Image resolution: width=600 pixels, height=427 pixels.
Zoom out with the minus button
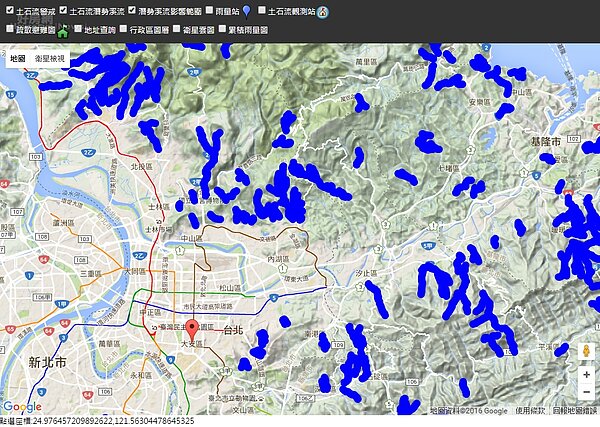click(586, 392)
